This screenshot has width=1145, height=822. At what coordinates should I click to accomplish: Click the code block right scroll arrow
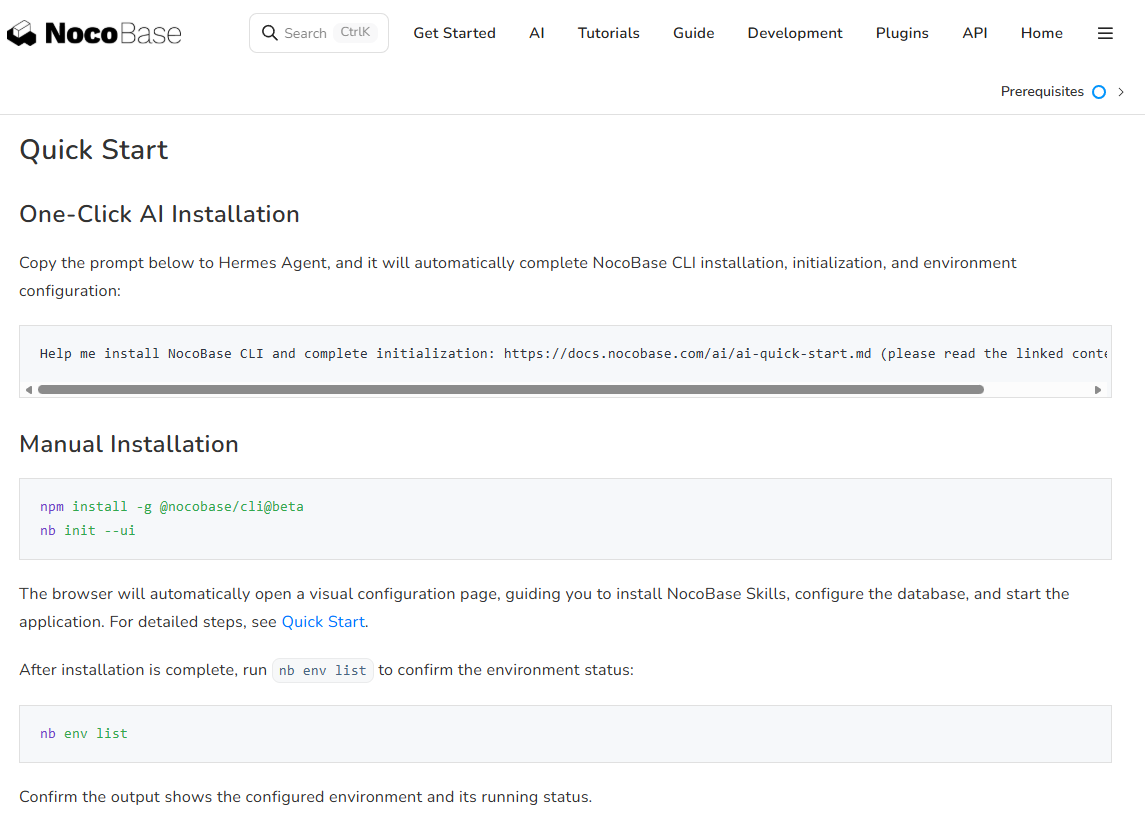click(1098, 390)
